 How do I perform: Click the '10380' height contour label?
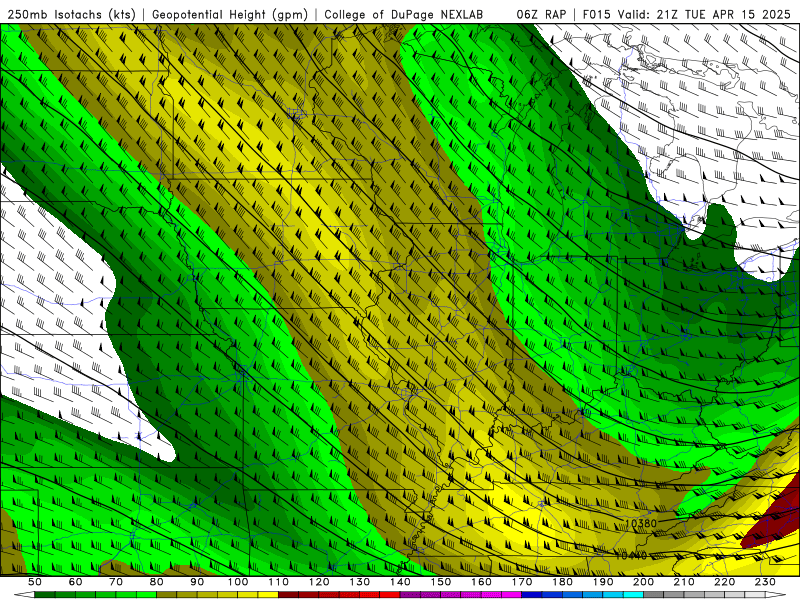[640, 523]
